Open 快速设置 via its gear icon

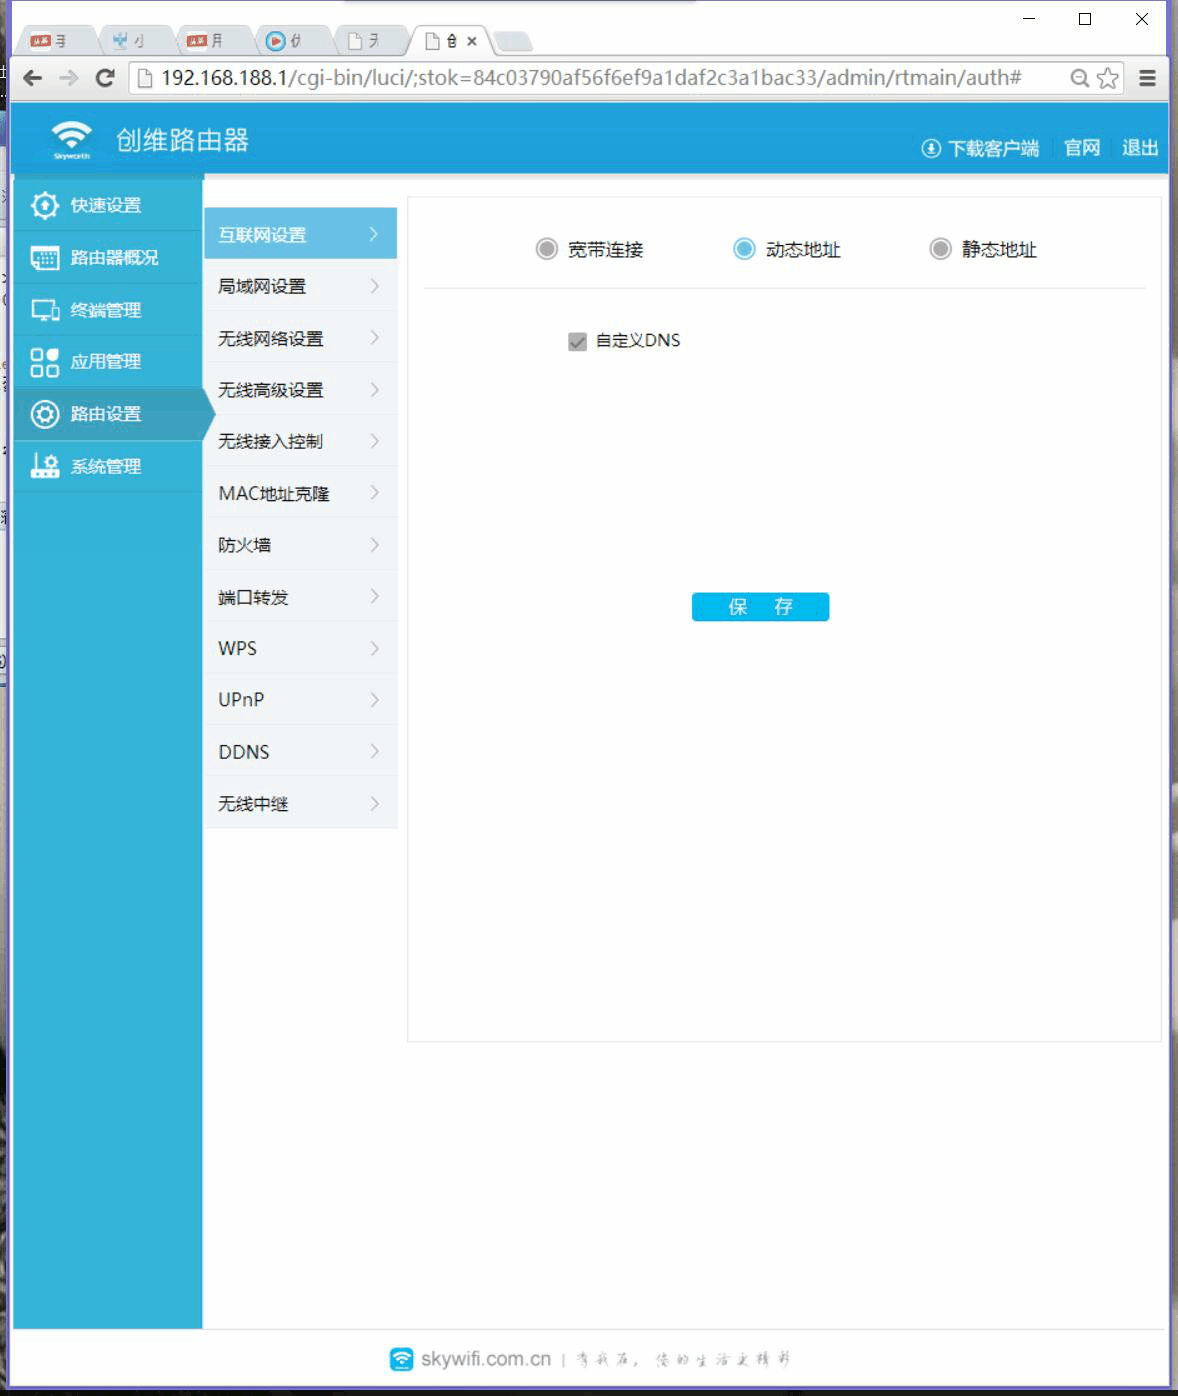tap(44, 204)
